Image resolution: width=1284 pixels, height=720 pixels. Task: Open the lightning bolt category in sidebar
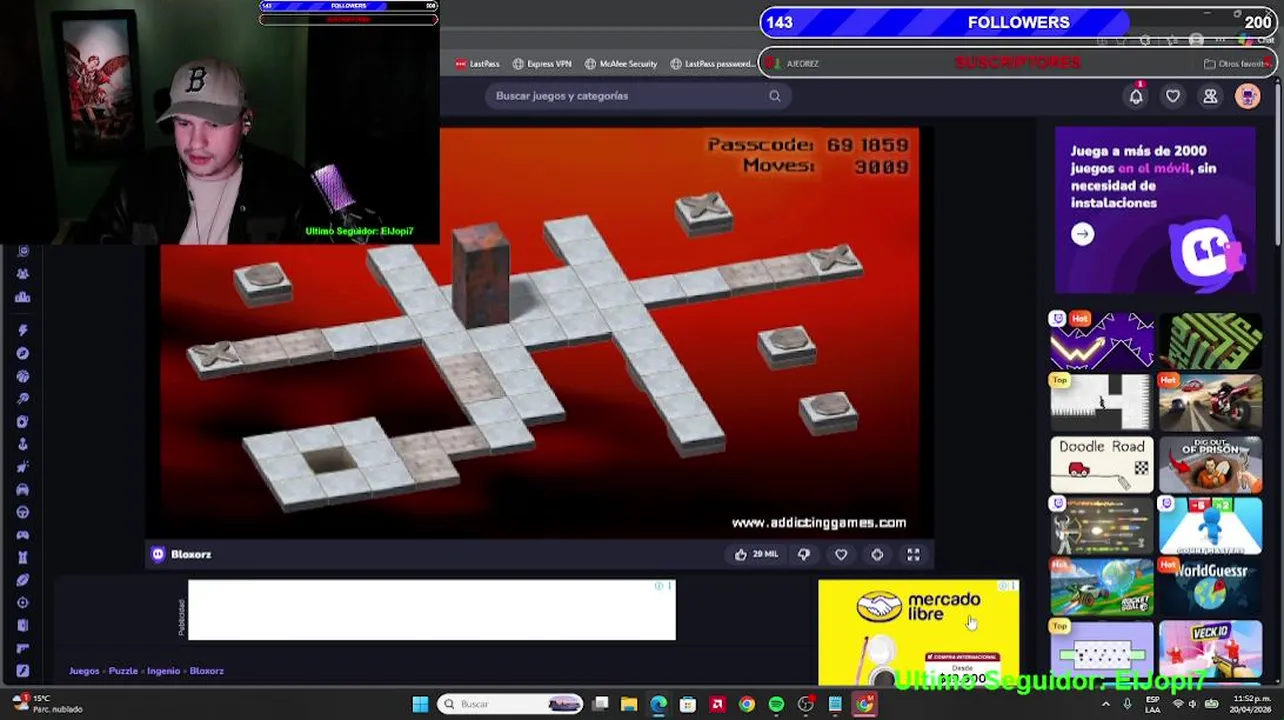pyautogui.click(x=22, y=330)
